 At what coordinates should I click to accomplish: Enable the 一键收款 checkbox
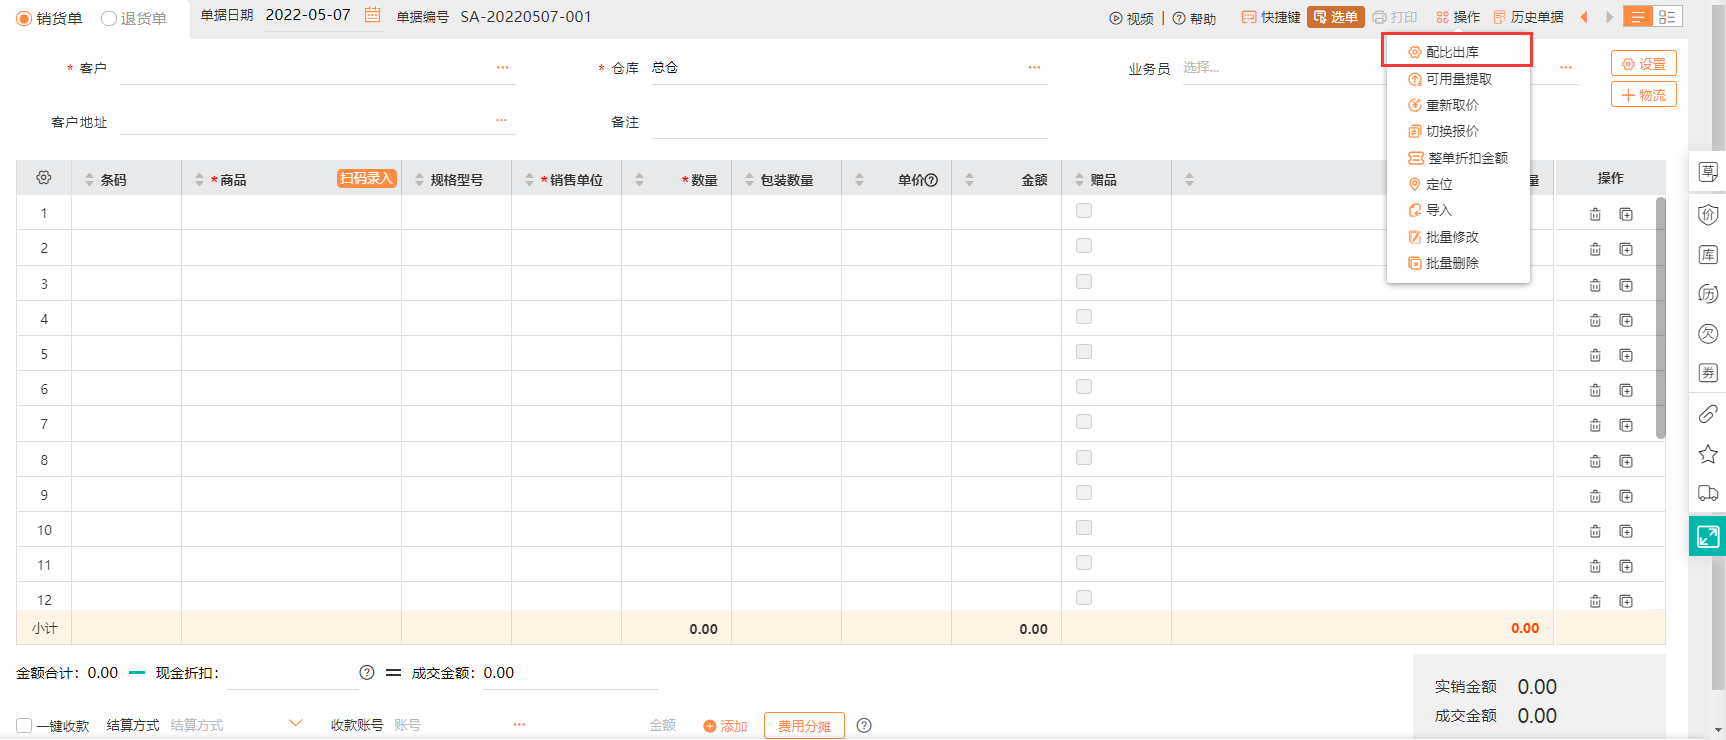[x=24, y=725]
